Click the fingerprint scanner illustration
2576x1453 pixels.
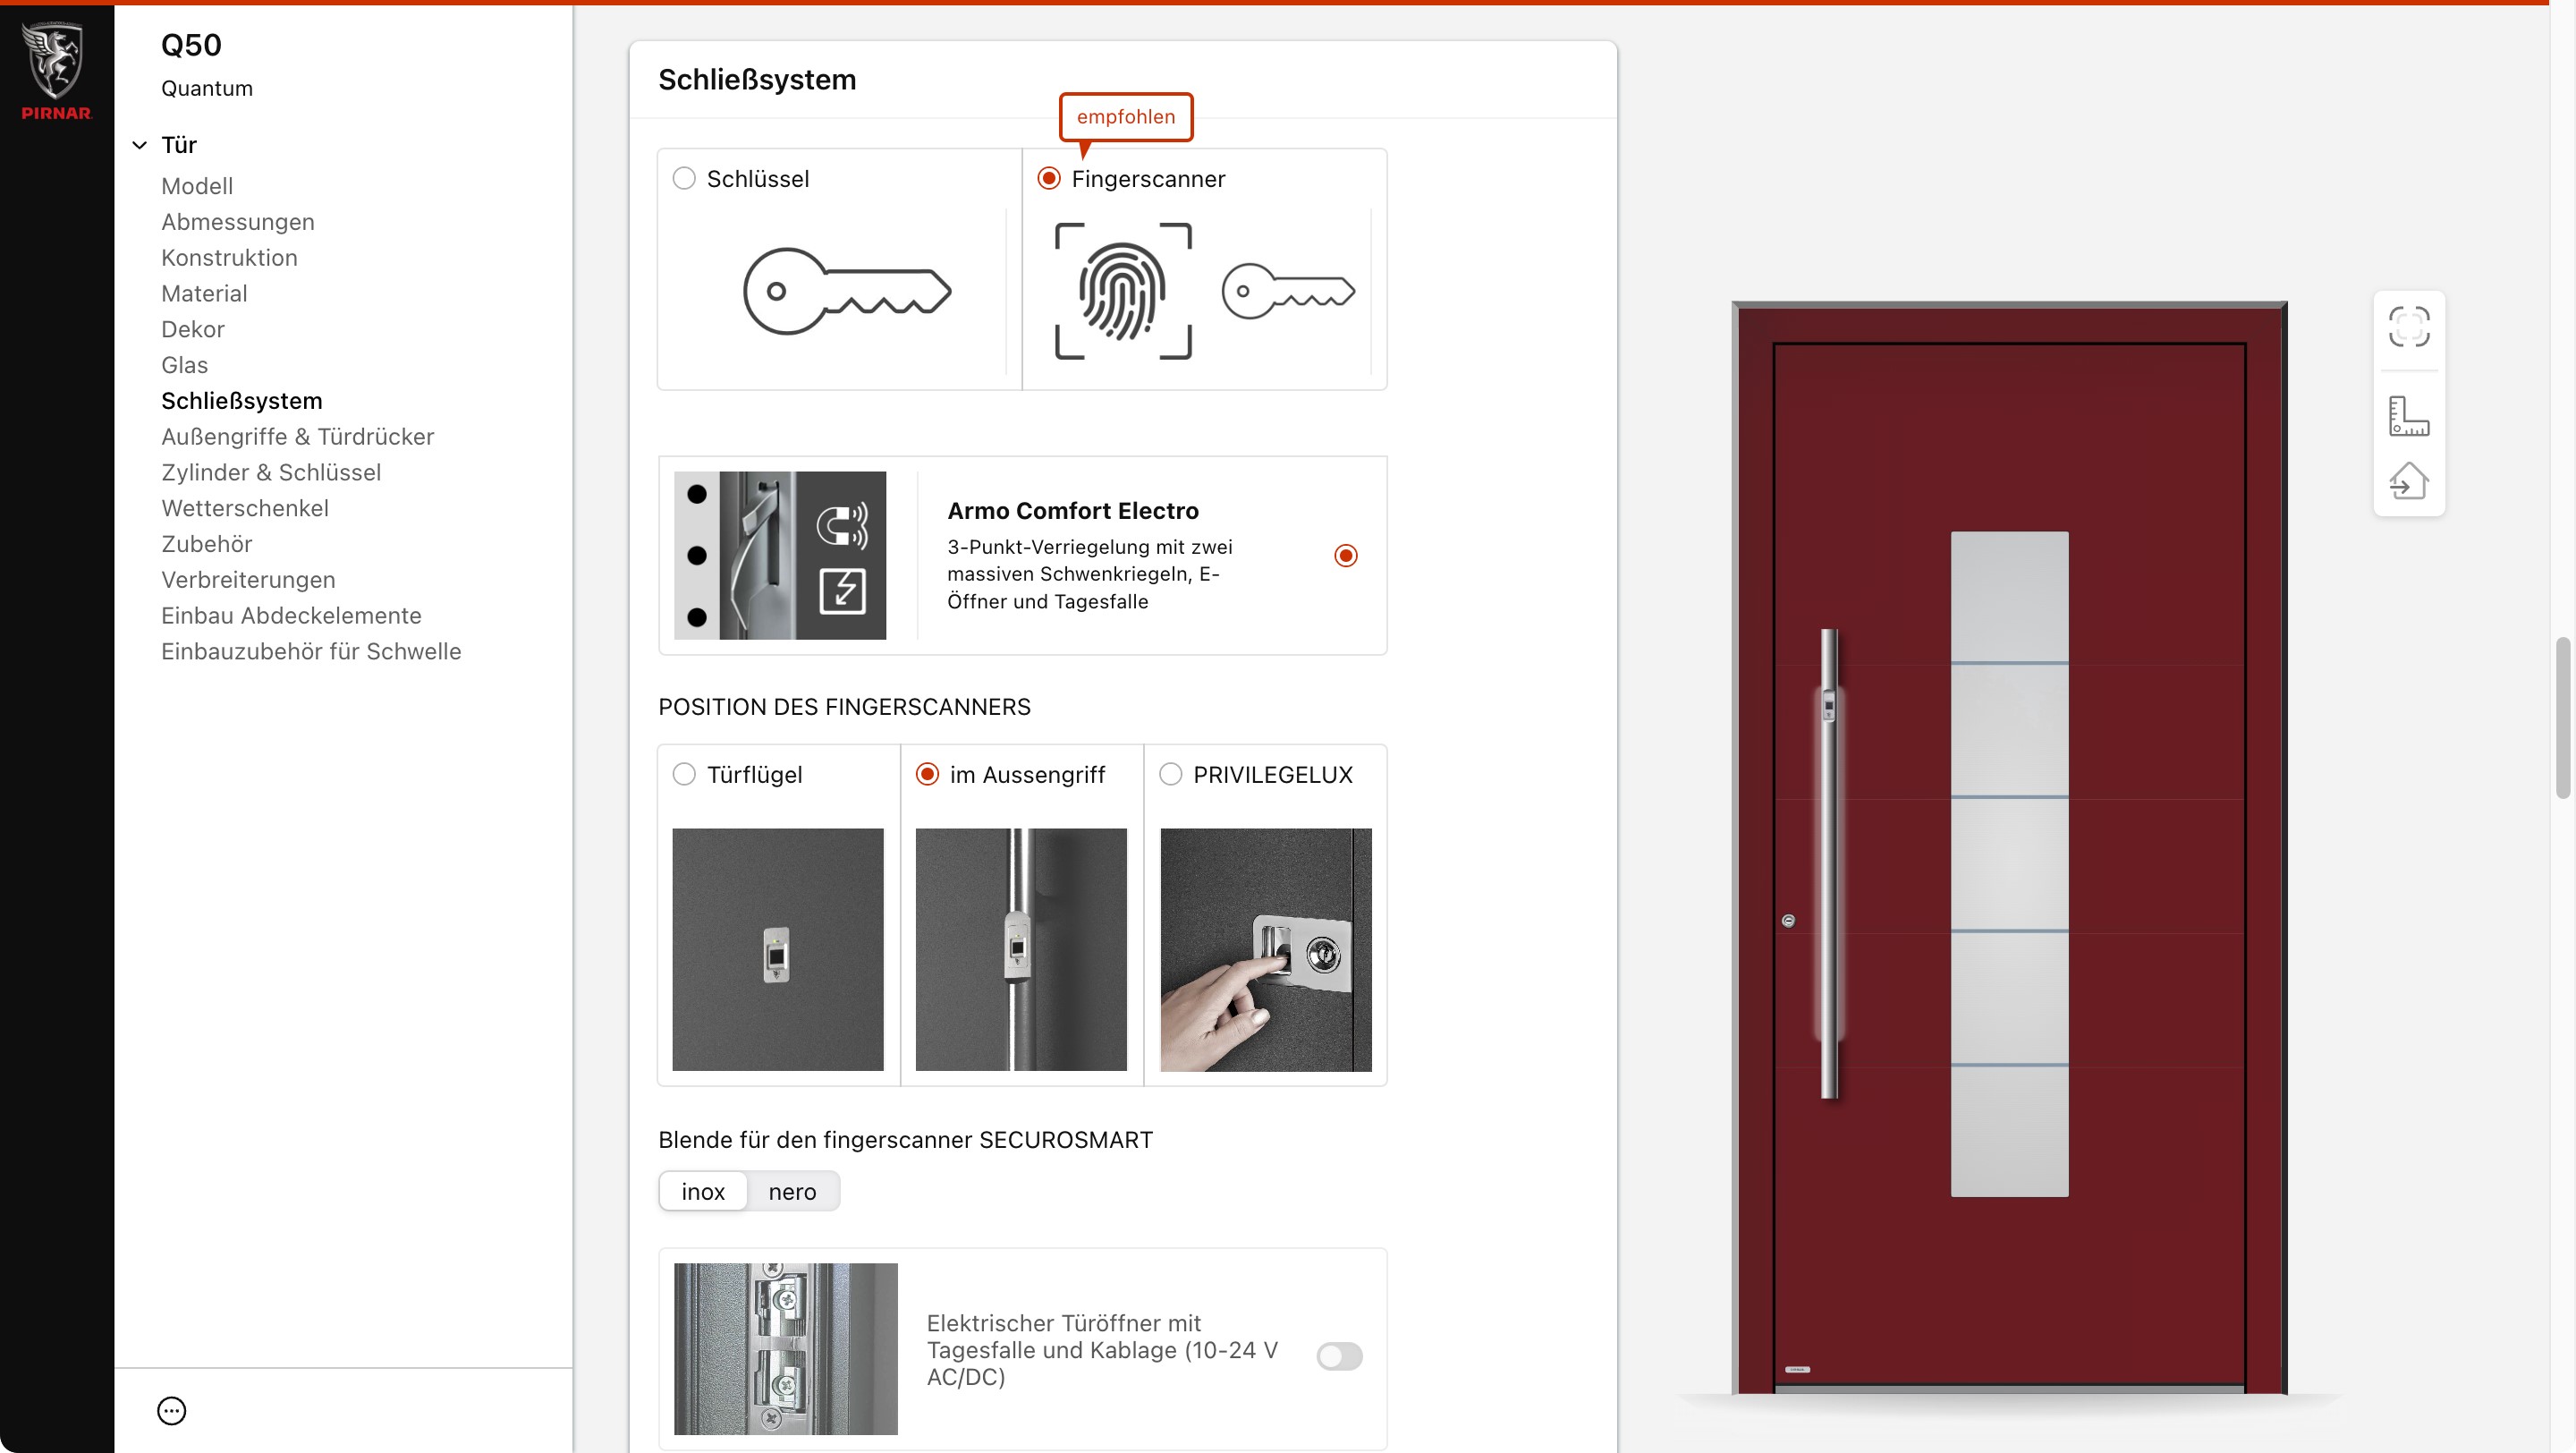(x=1123, y=291)
